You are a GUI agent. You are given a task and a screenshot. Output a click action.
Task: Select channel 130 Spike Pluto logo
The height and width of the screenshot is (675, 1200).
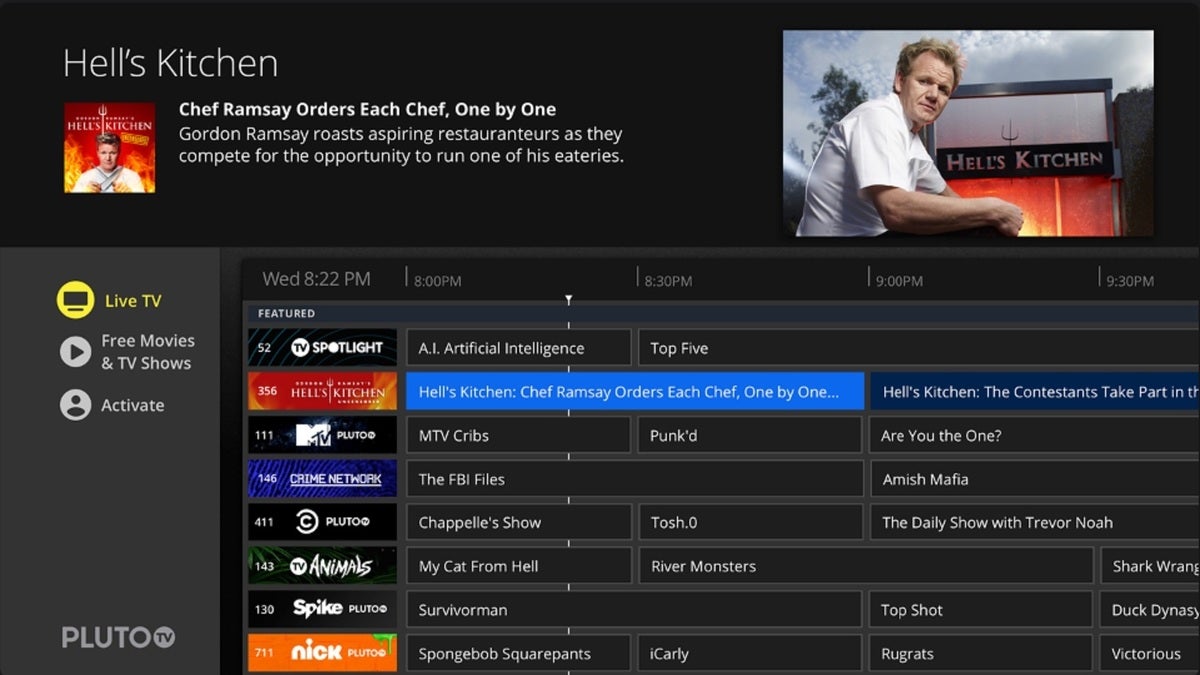pyautogui.click(x=322, y=609)
